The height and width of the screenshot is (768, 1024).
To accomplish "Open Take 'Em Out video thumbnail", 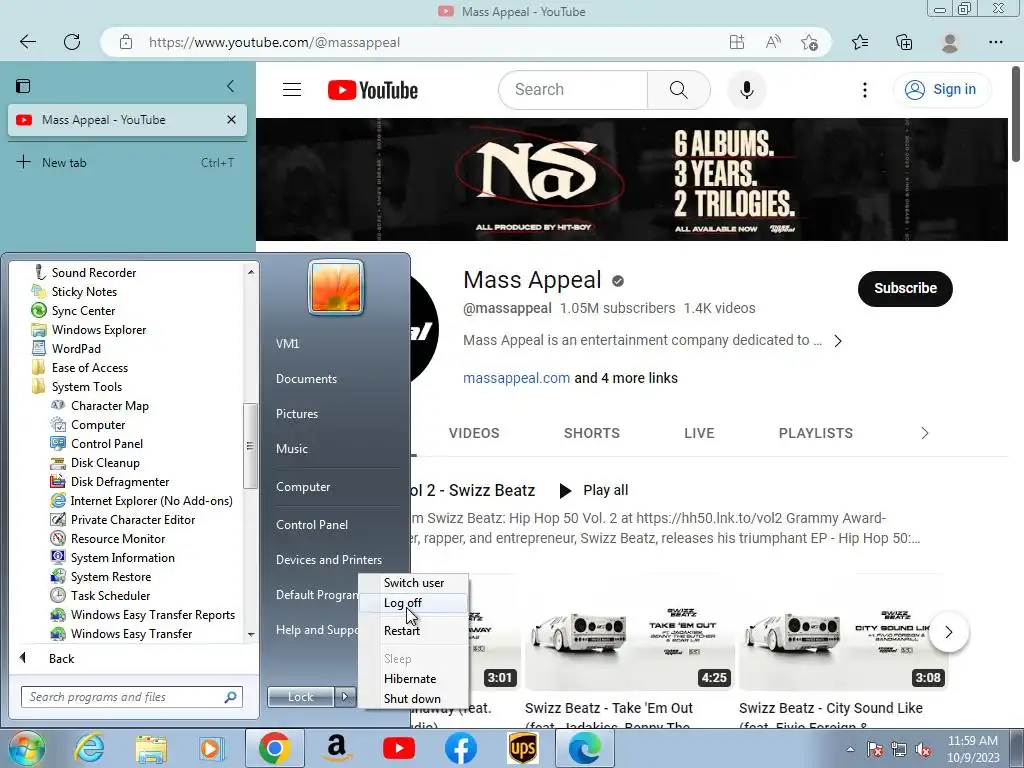I will tap(630, 632).
